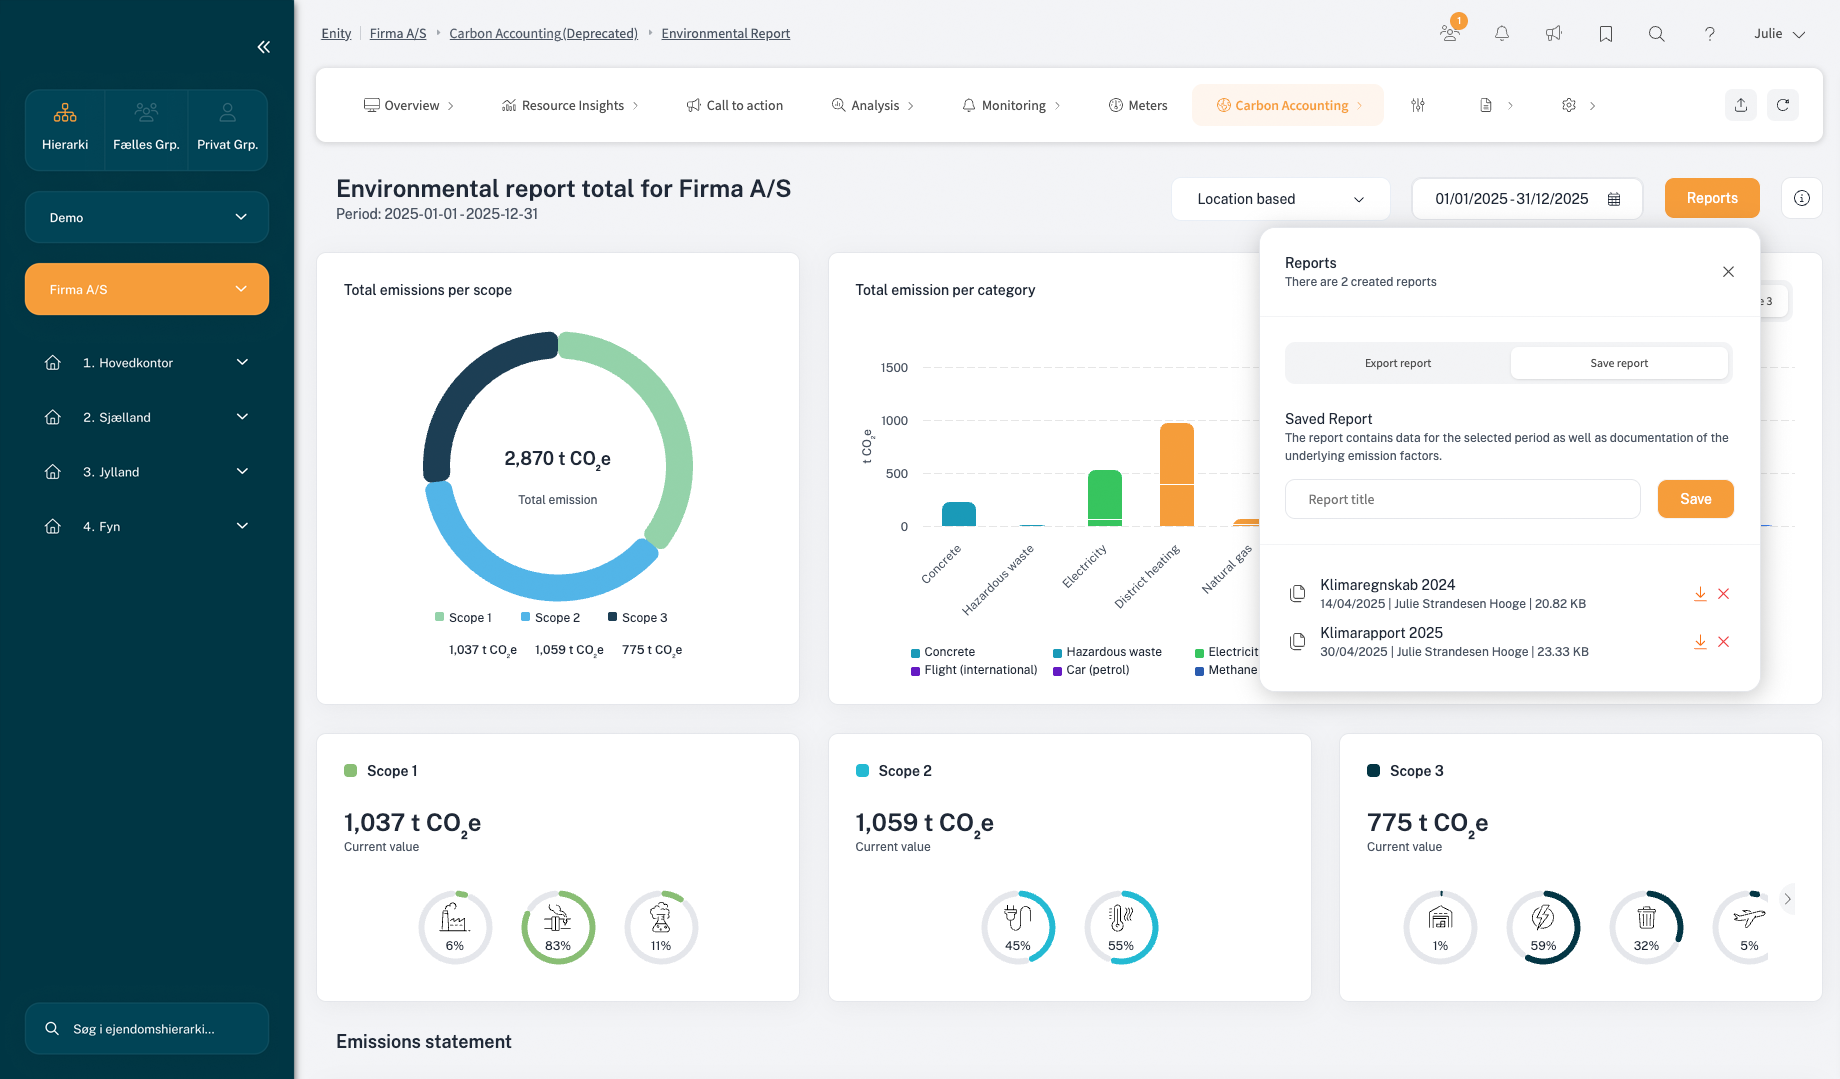Select Fælles Grp. view
The width and height of the screenshot is (1840, 1079).
pyautogui.click(x=146, y=130)
